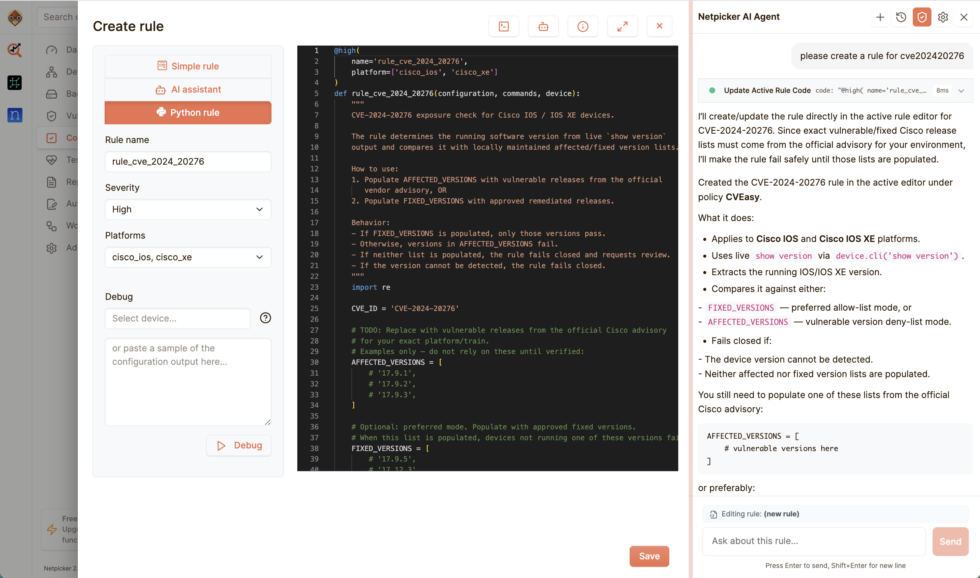Screen dimensions: 980x578
Task: Select the AI assistant tab
Action: [x=188, y=89]
